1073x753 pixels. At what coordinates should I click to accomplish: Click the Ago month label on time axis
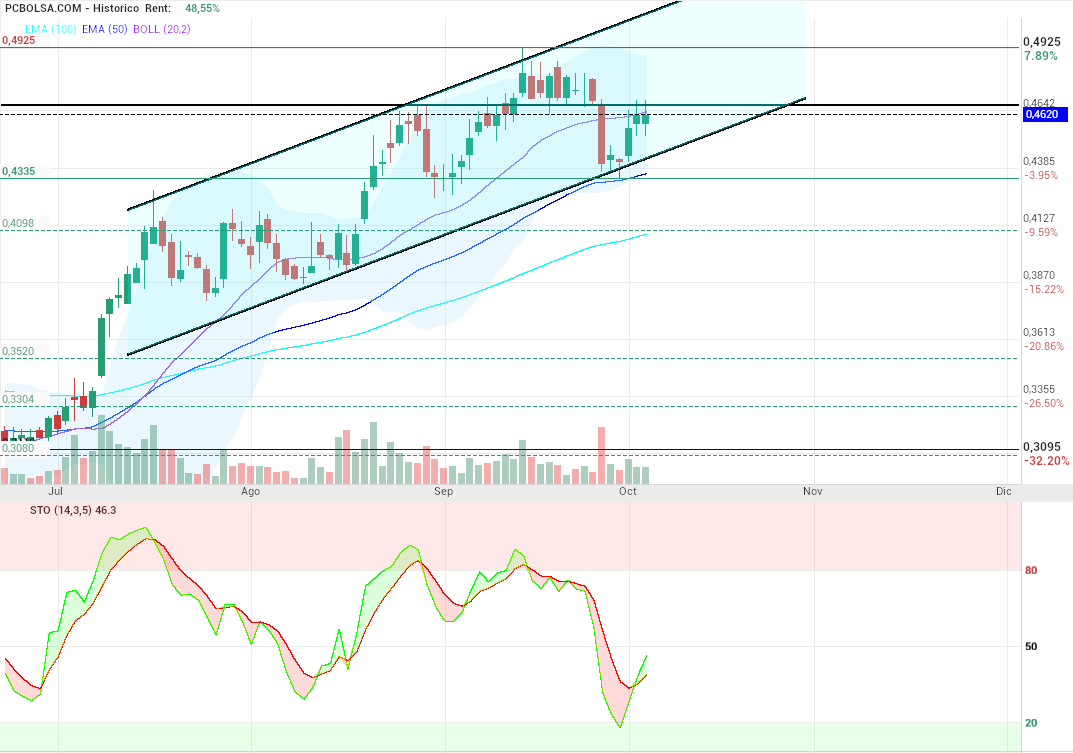coord(250,492)
